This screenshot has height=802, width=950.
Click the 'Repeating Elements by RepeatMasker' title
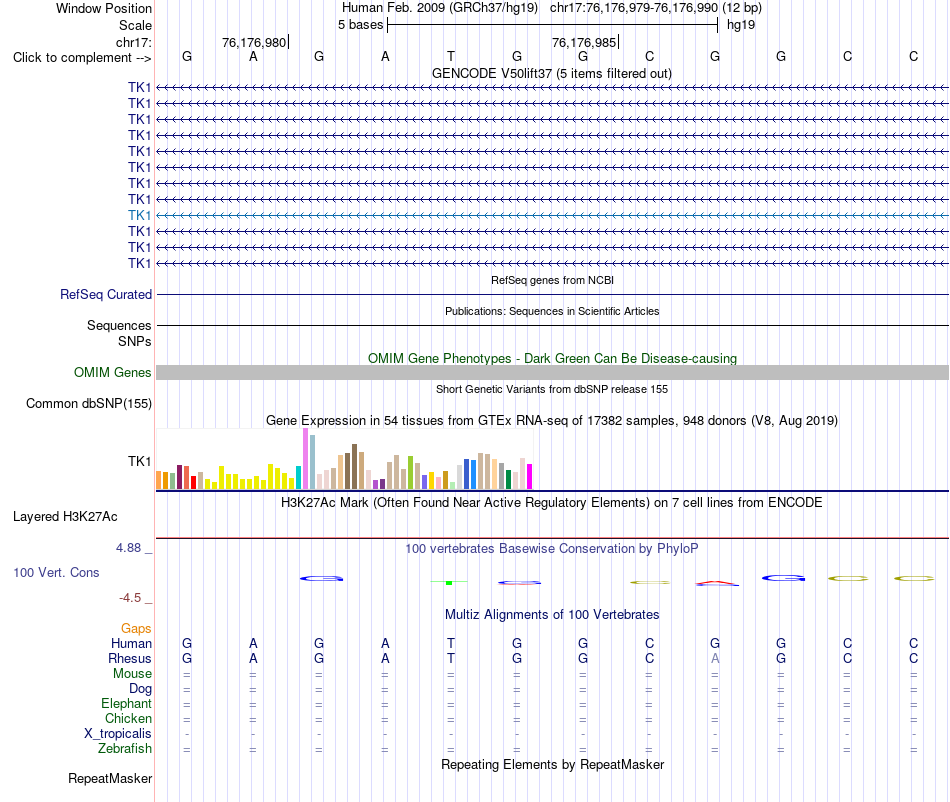coord(552,764)
